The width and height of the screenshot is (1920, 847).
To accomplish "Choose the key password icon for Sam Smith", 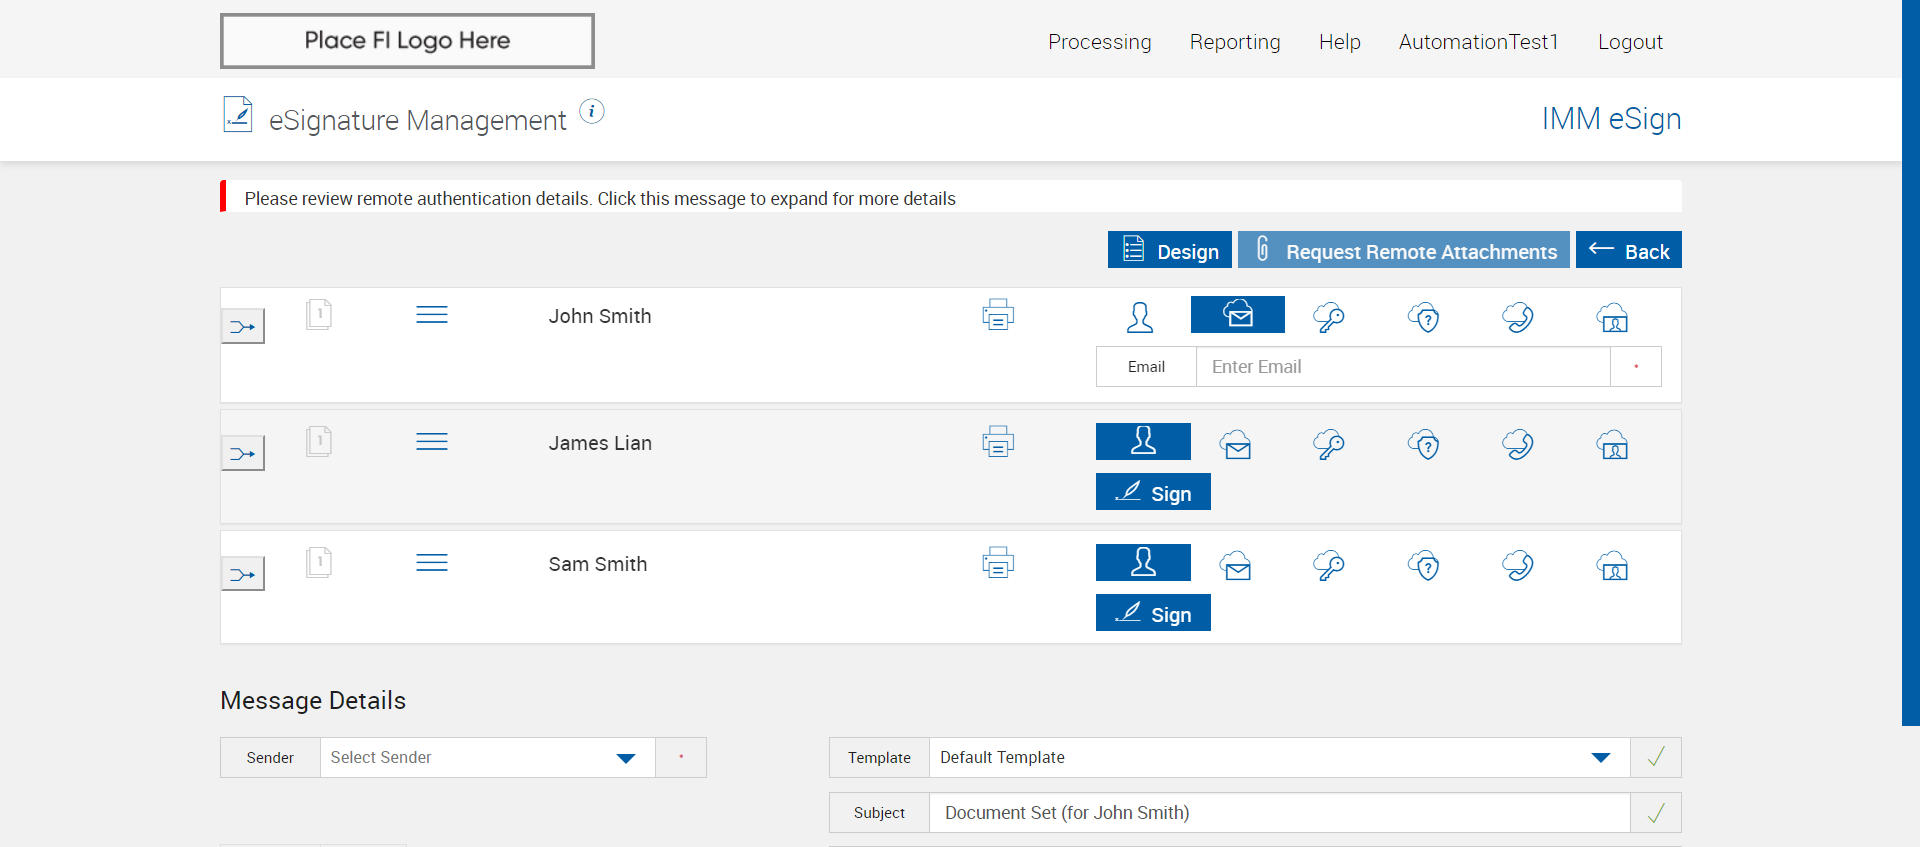I will pos(1329,565).
